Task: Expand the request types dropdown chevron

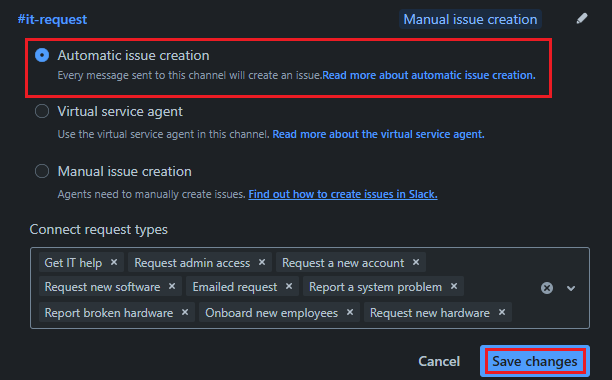Action: (x=571, y=288)
